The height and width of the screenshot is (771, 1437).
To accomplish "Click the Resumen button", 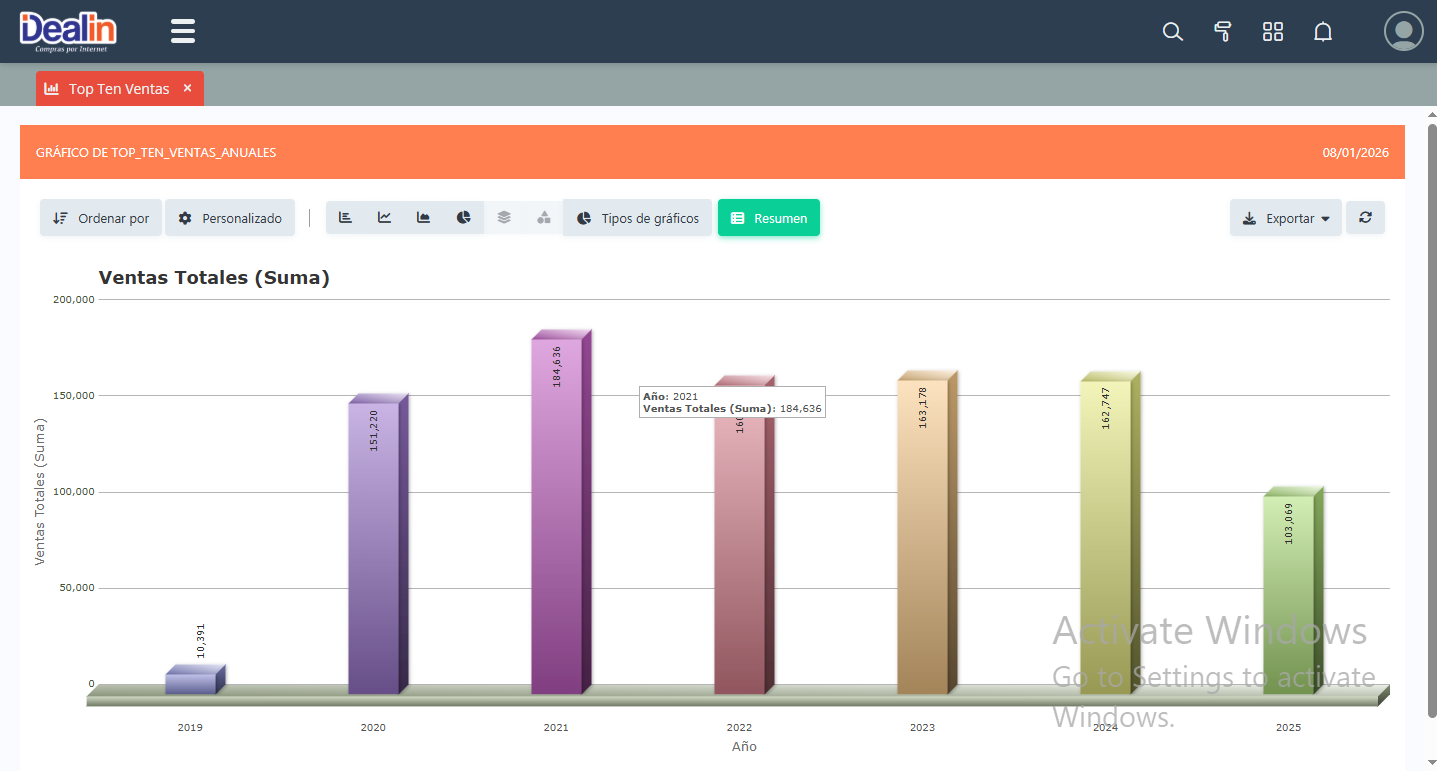I will point(768,218).
